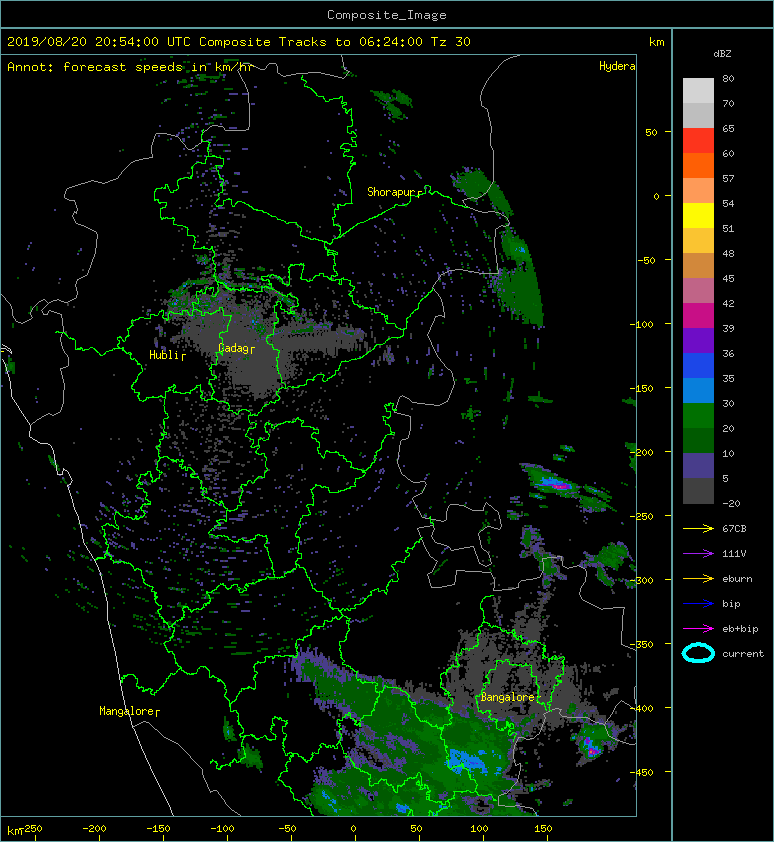Click the 111V legend label
The height and width of the screenshot is (842, 774).
[x=734, y=554]
